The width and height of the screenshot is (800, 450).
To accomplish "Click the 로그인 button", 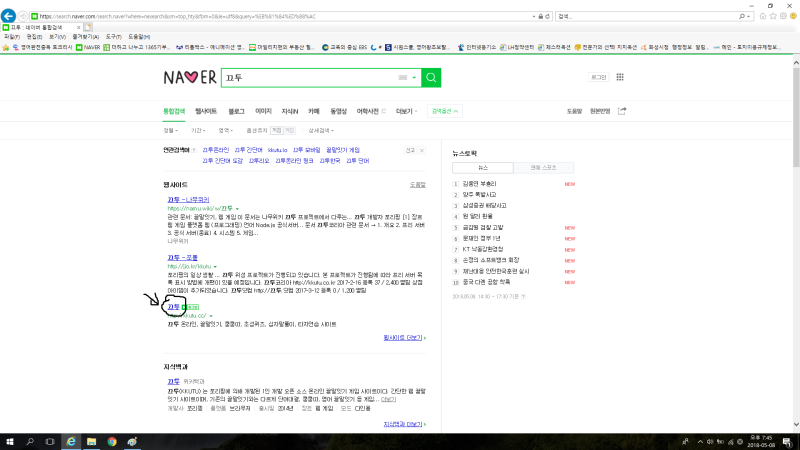I will (598, 77).
